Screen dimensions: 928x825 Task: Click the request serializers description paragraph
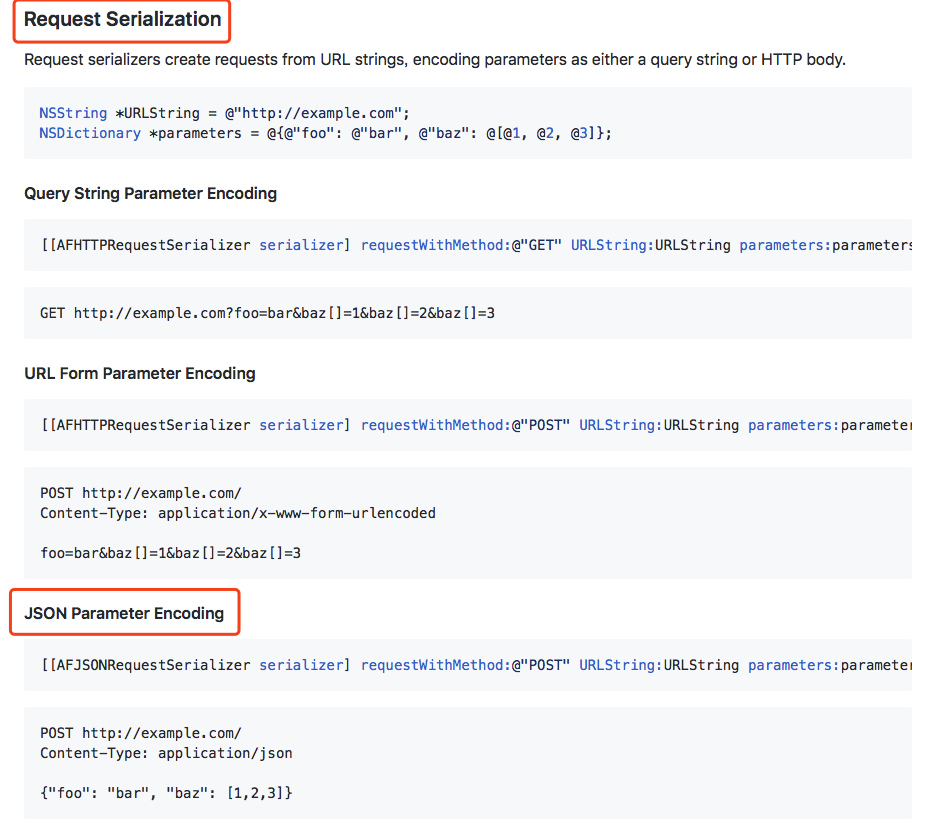coord(435,60)
